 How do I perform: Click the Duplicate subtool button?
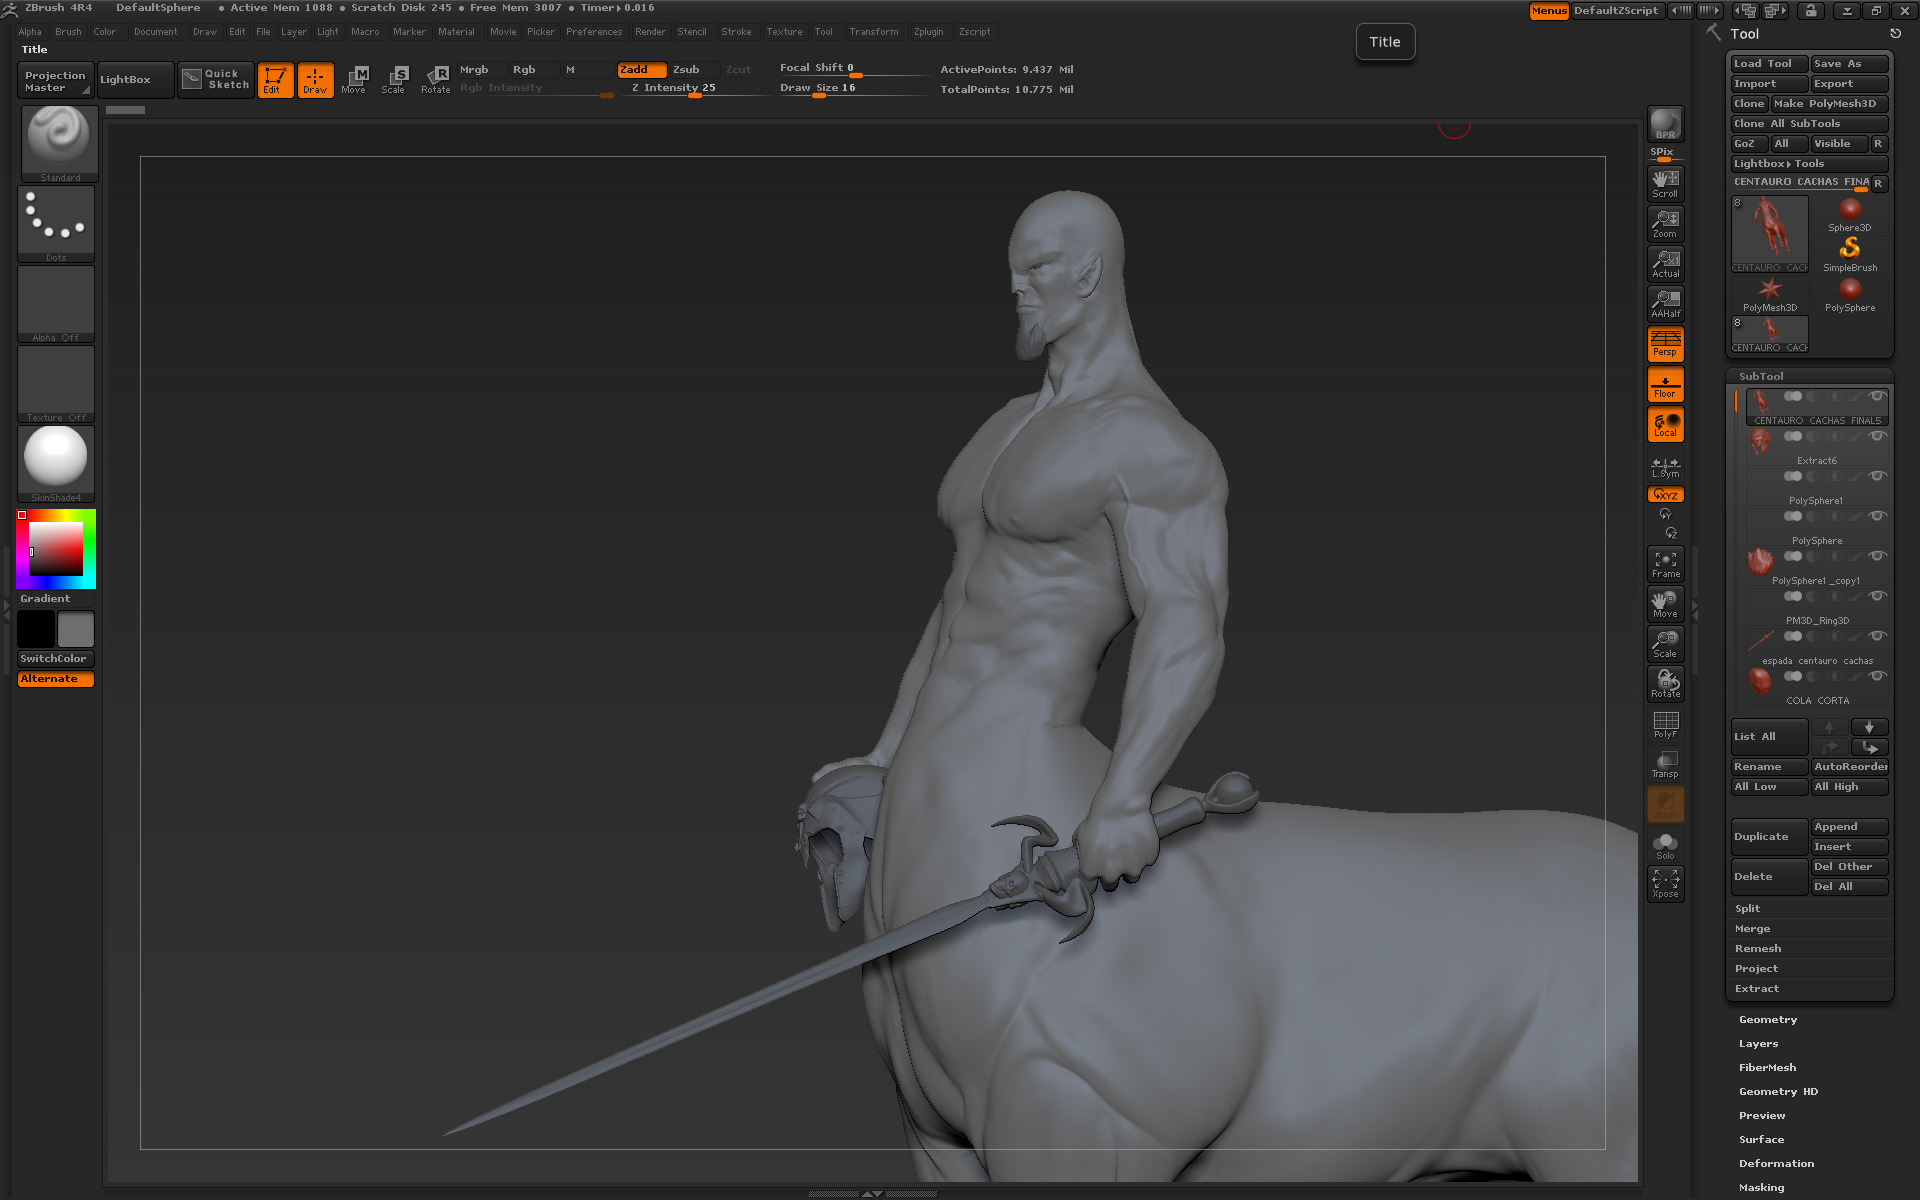1768,836
